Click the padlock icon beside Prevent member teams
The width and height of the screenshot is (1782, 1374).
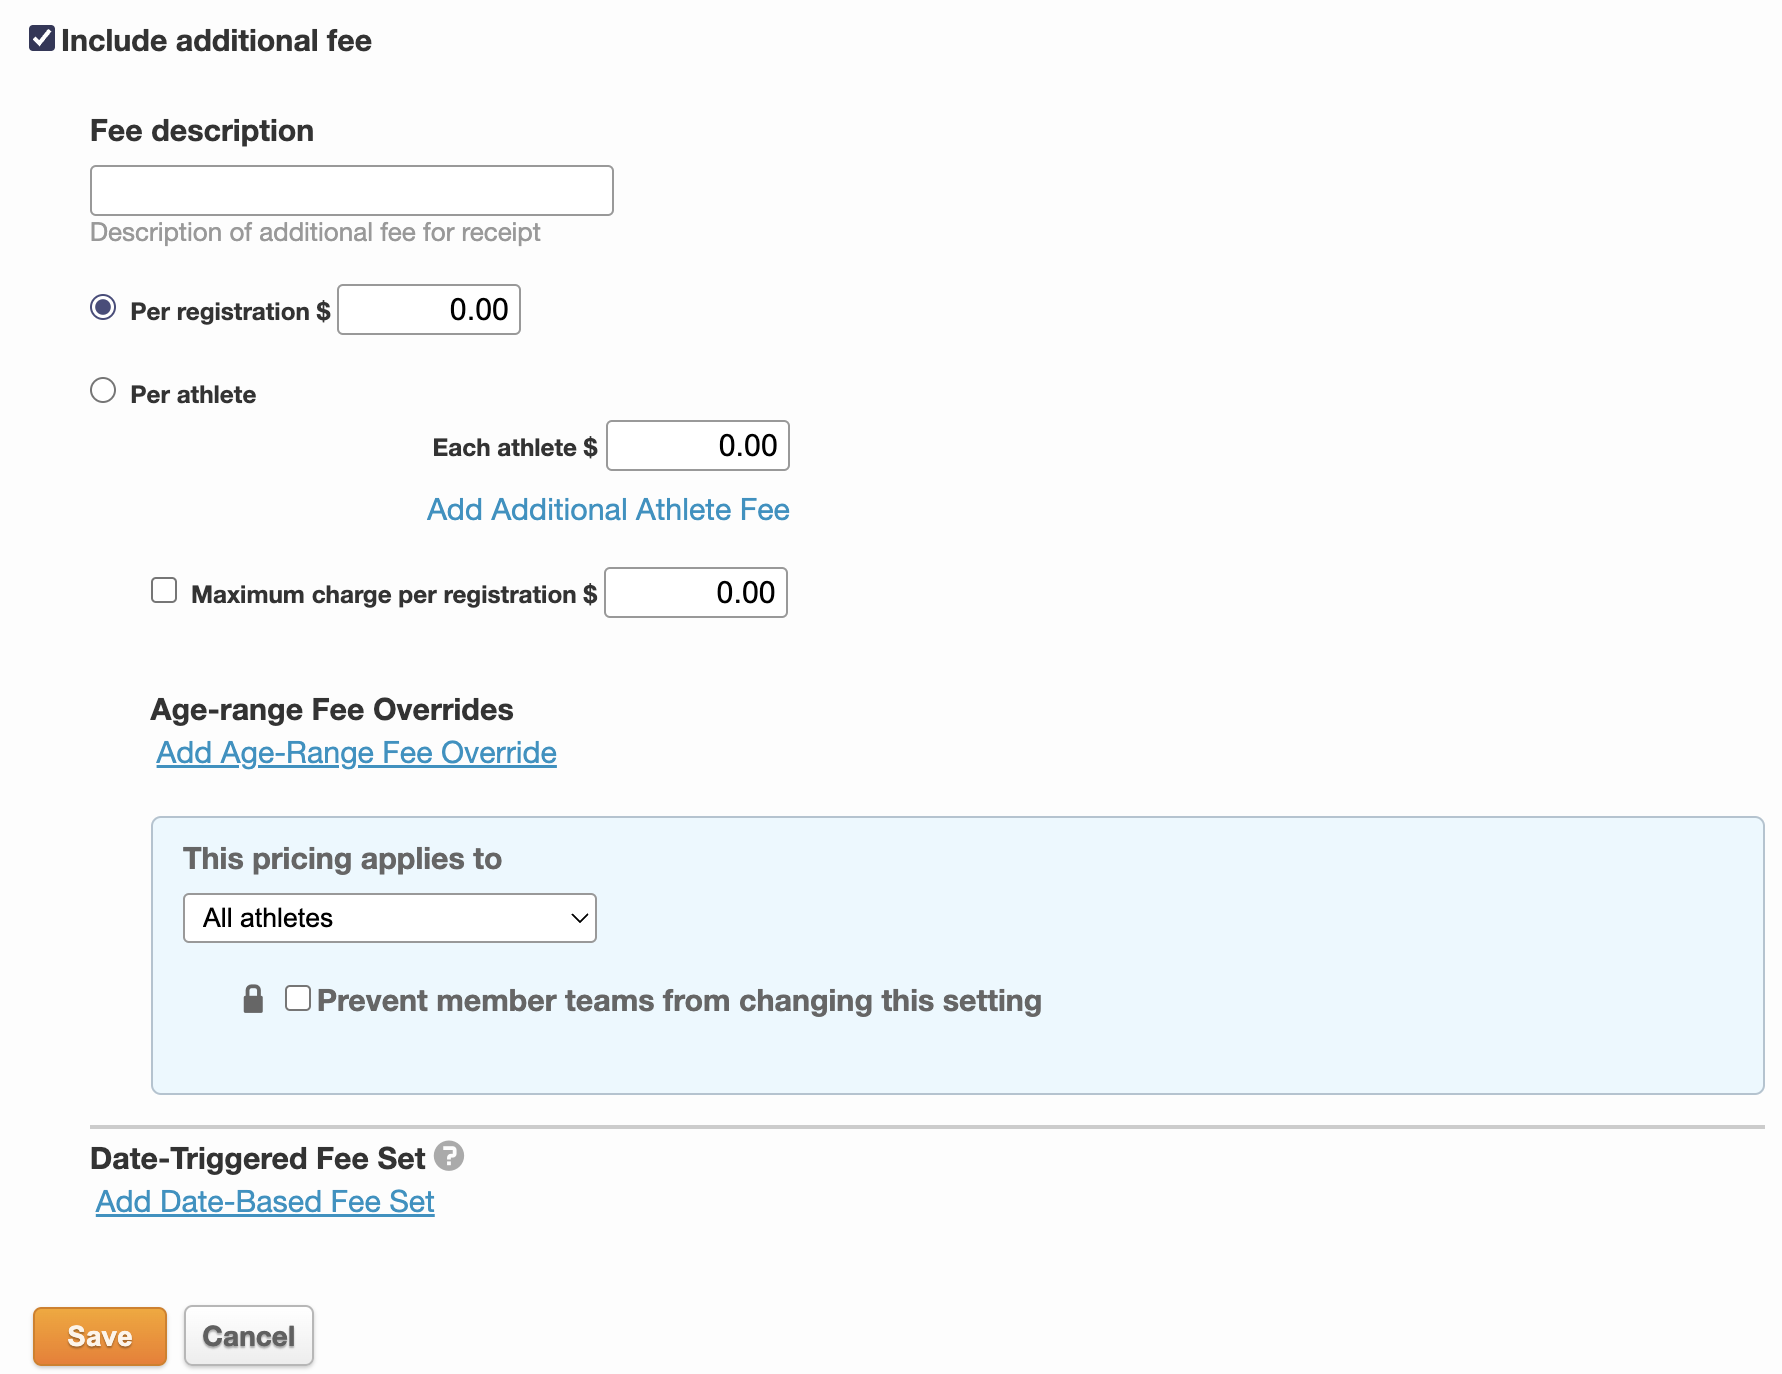point(253,999)
